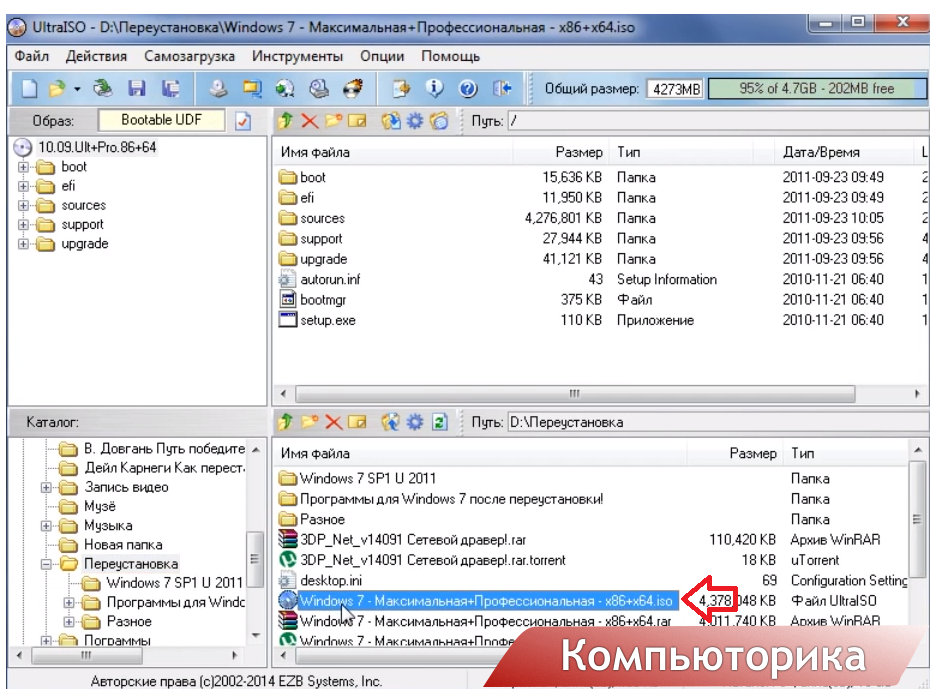The height and width of the screenshot is (690, 935).
Task: Expand the Музыка folder in catalog tree
Action: [46, 525]
